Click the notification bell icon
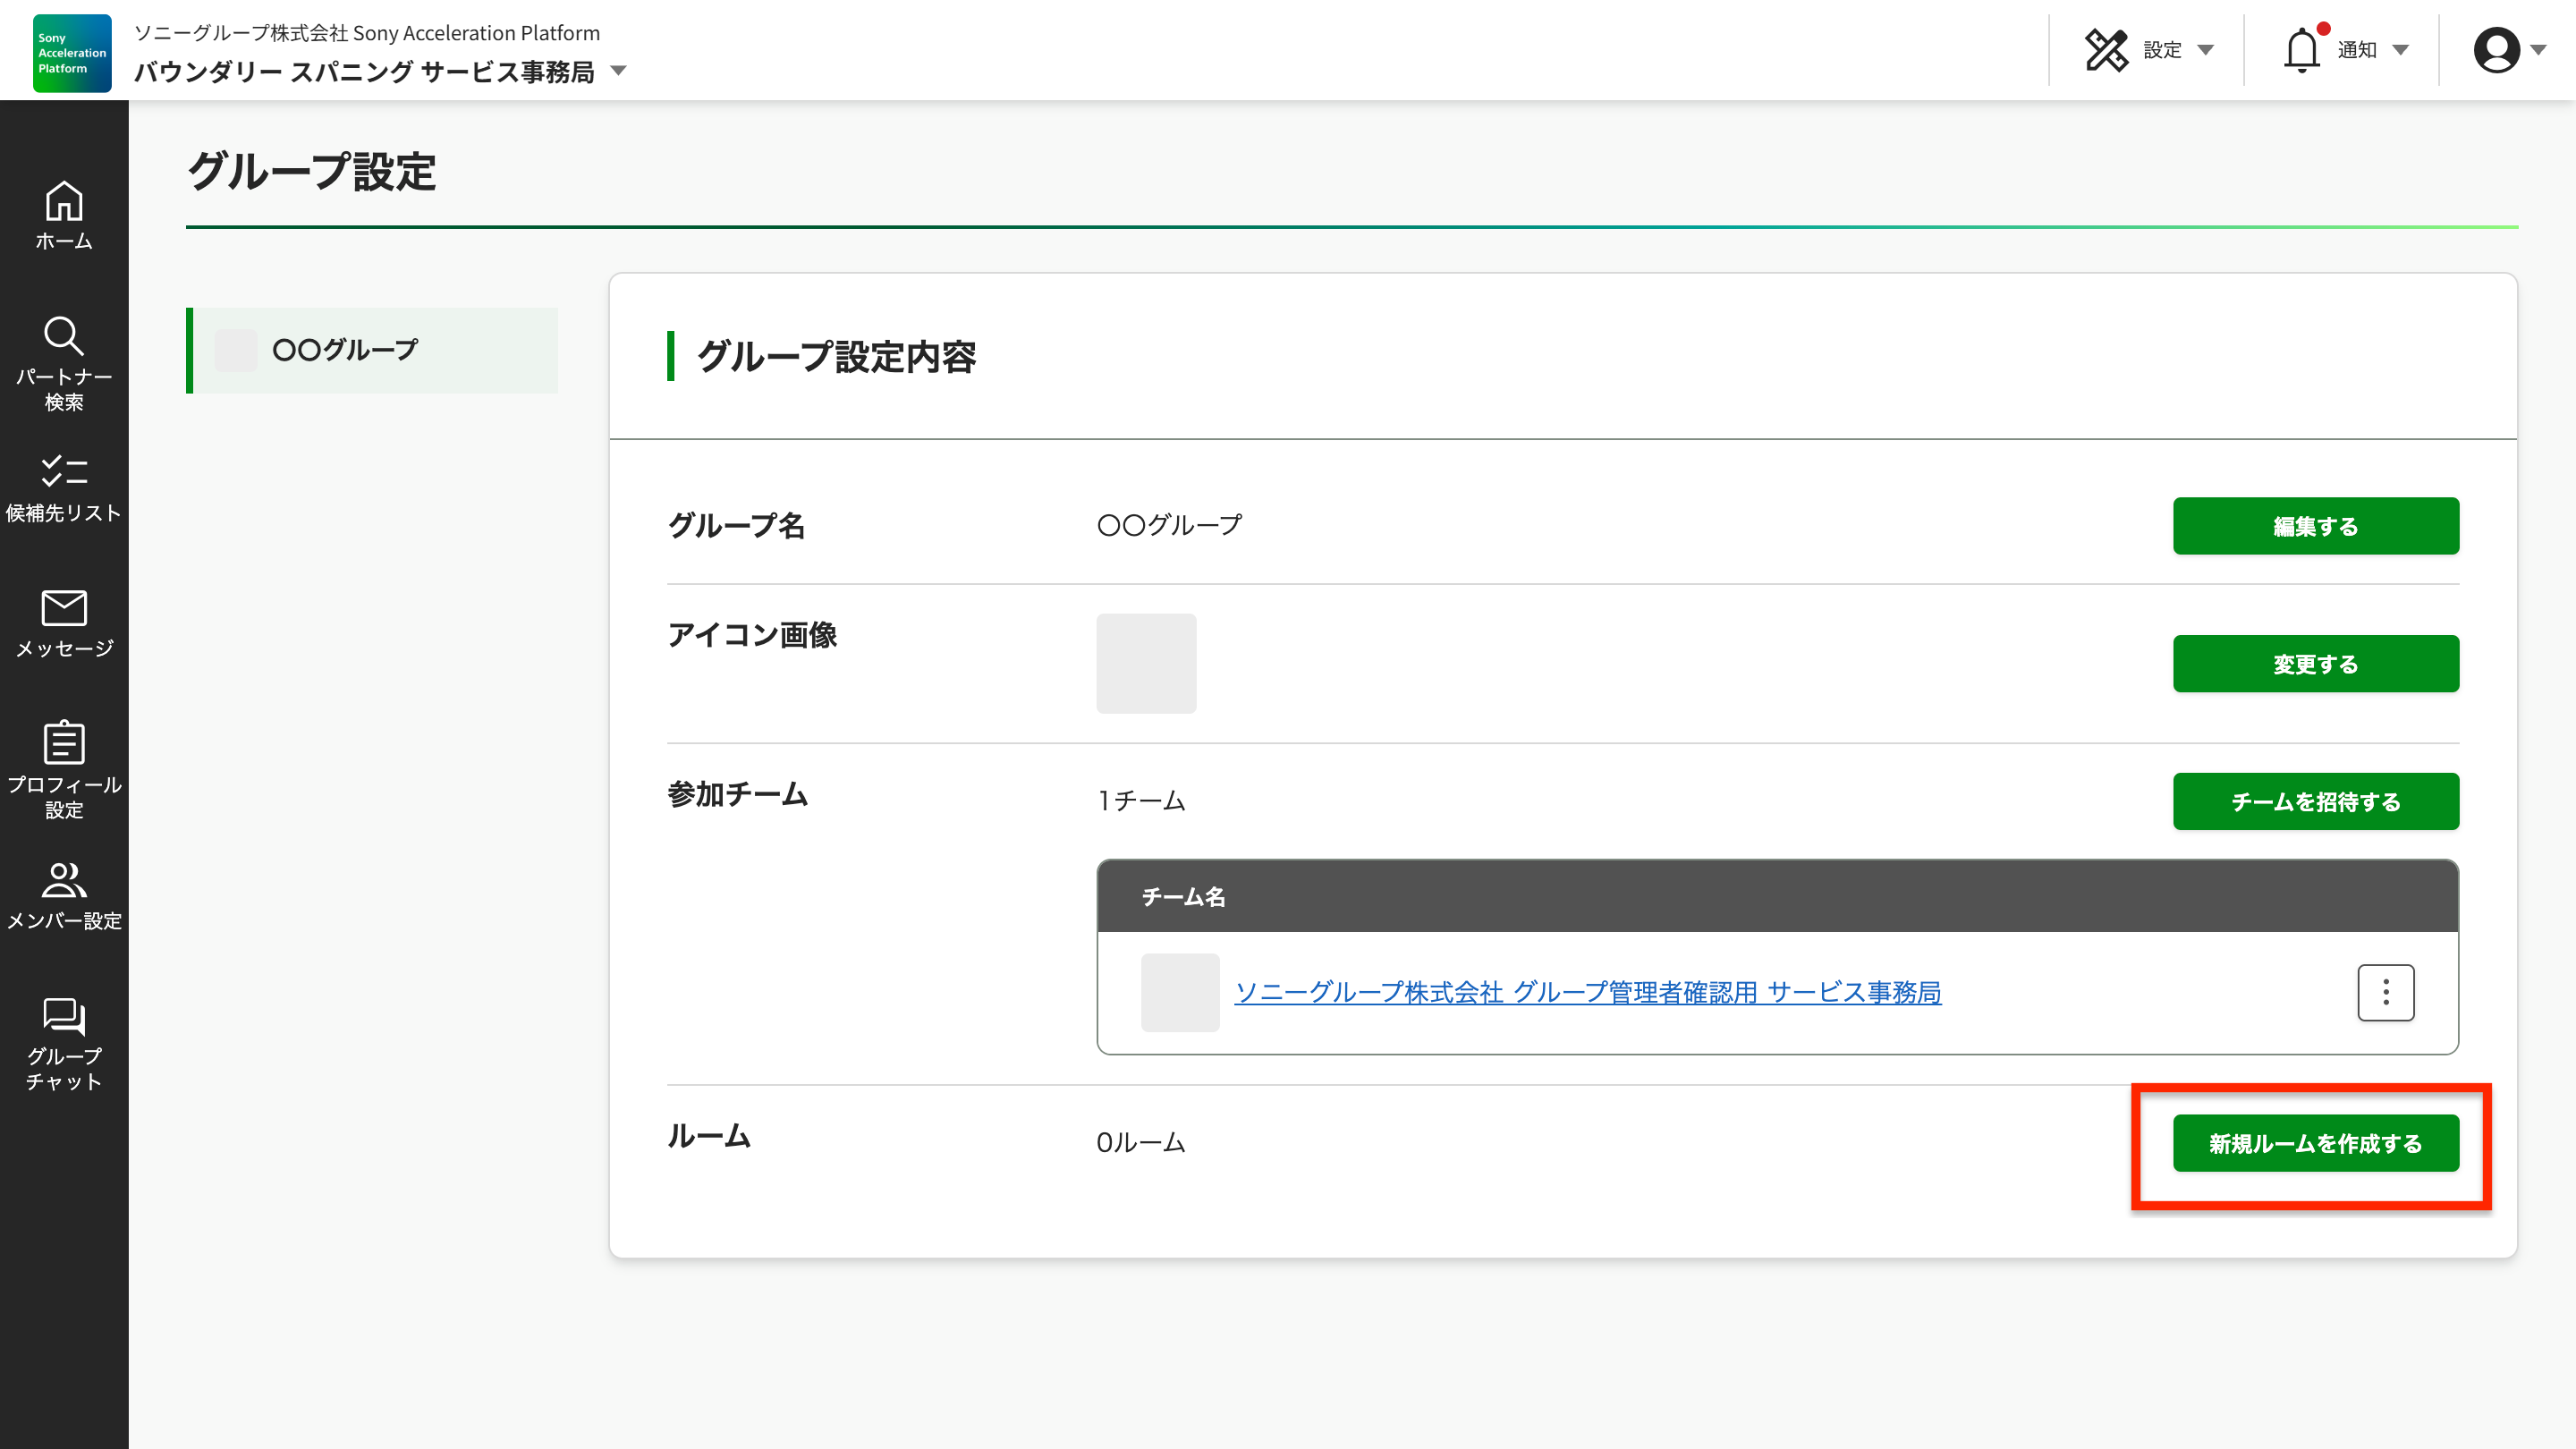This screenshot has height=1449, width=2576. [x=2301, y=50]
